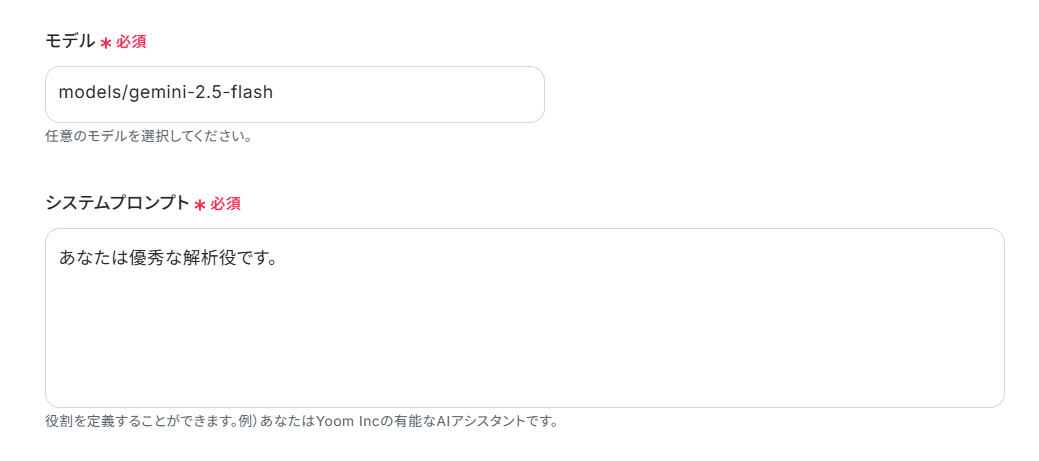Click the red asterisk next to モデル
1039x461 pixels.
pos(105,43)
